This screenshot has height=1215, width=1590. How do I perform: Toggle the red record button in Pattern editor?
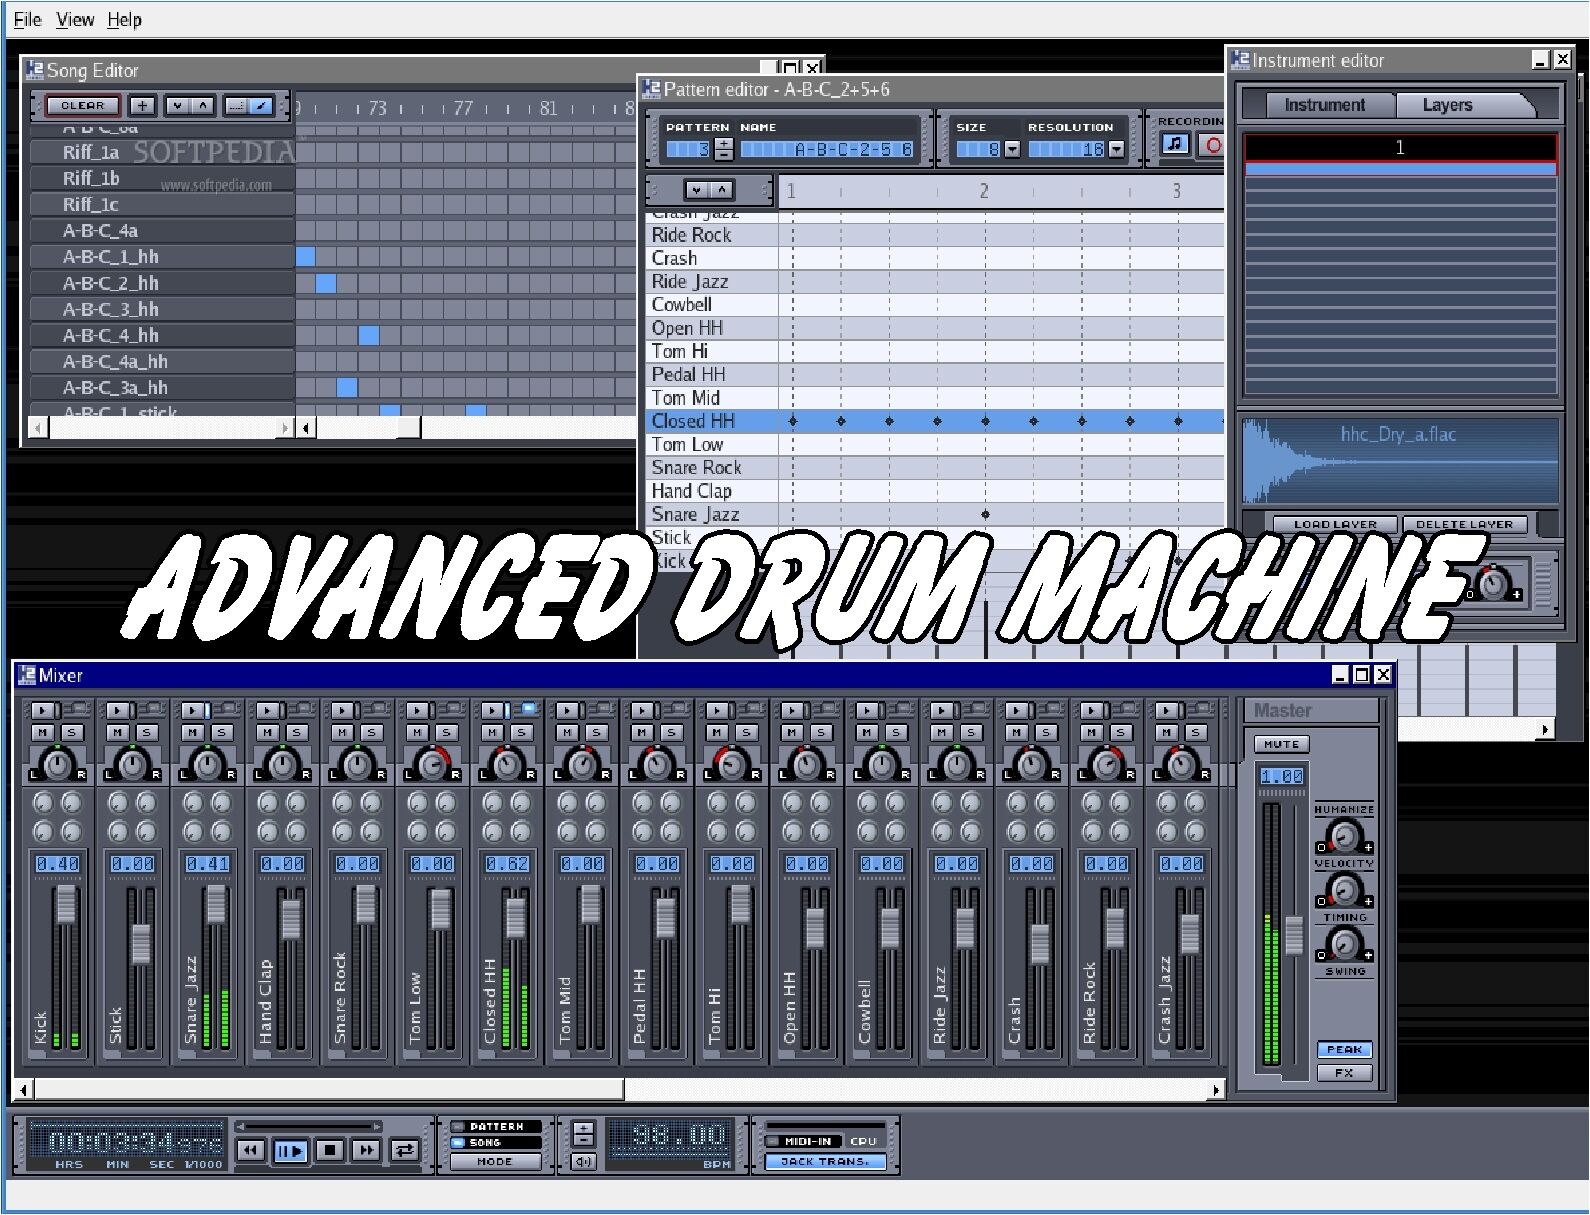[x=1212, y=145]
